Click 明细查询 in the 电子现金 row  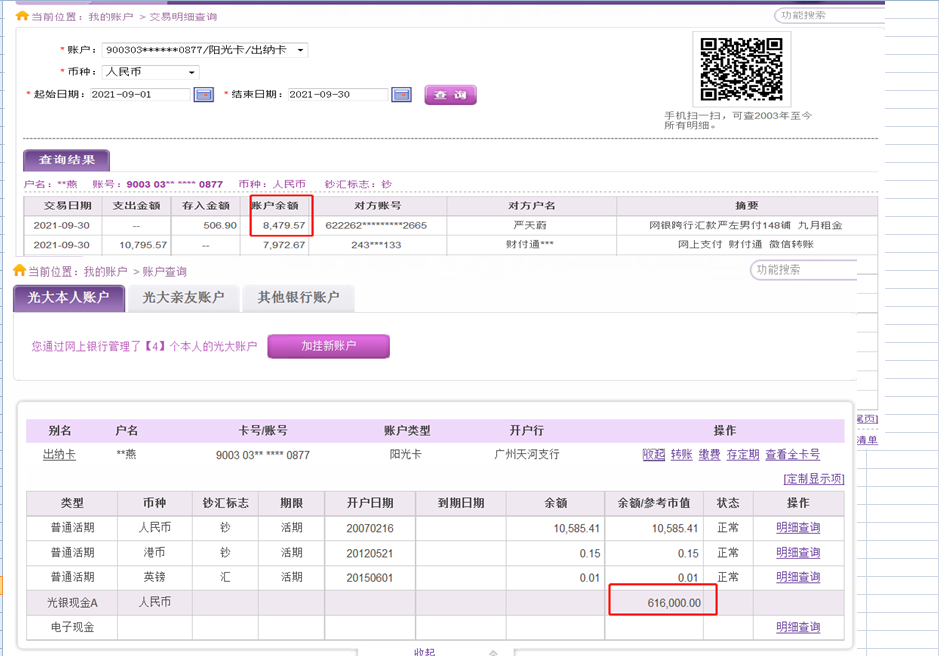pyautogui.click(x=798, y=627)
